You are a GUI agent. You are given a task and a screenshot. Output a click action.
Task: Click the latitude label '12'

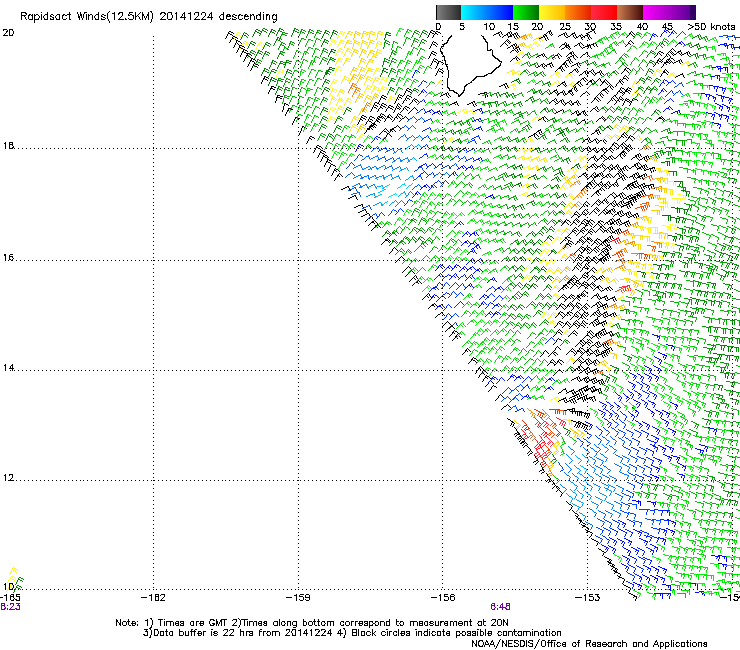8,478
